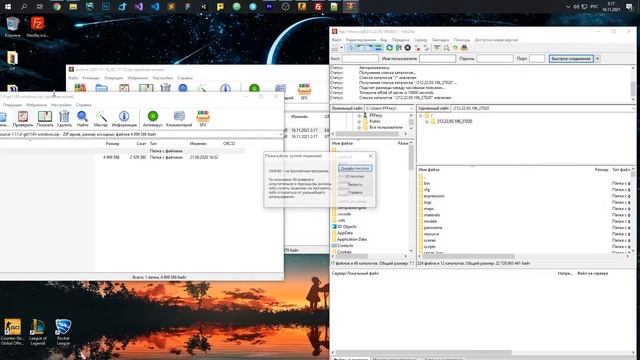Open the remote site path dropdown

633,109
